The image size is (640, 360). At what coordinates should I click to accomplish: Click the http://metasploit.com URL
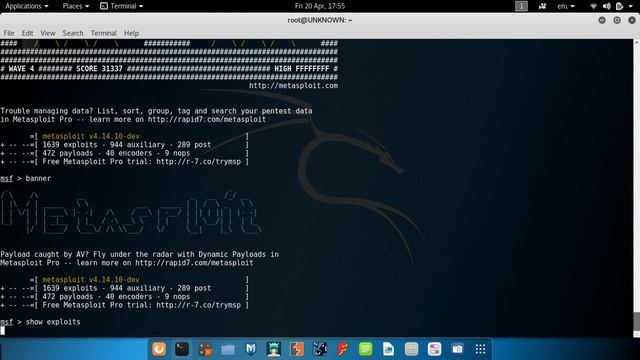[293, 86]
